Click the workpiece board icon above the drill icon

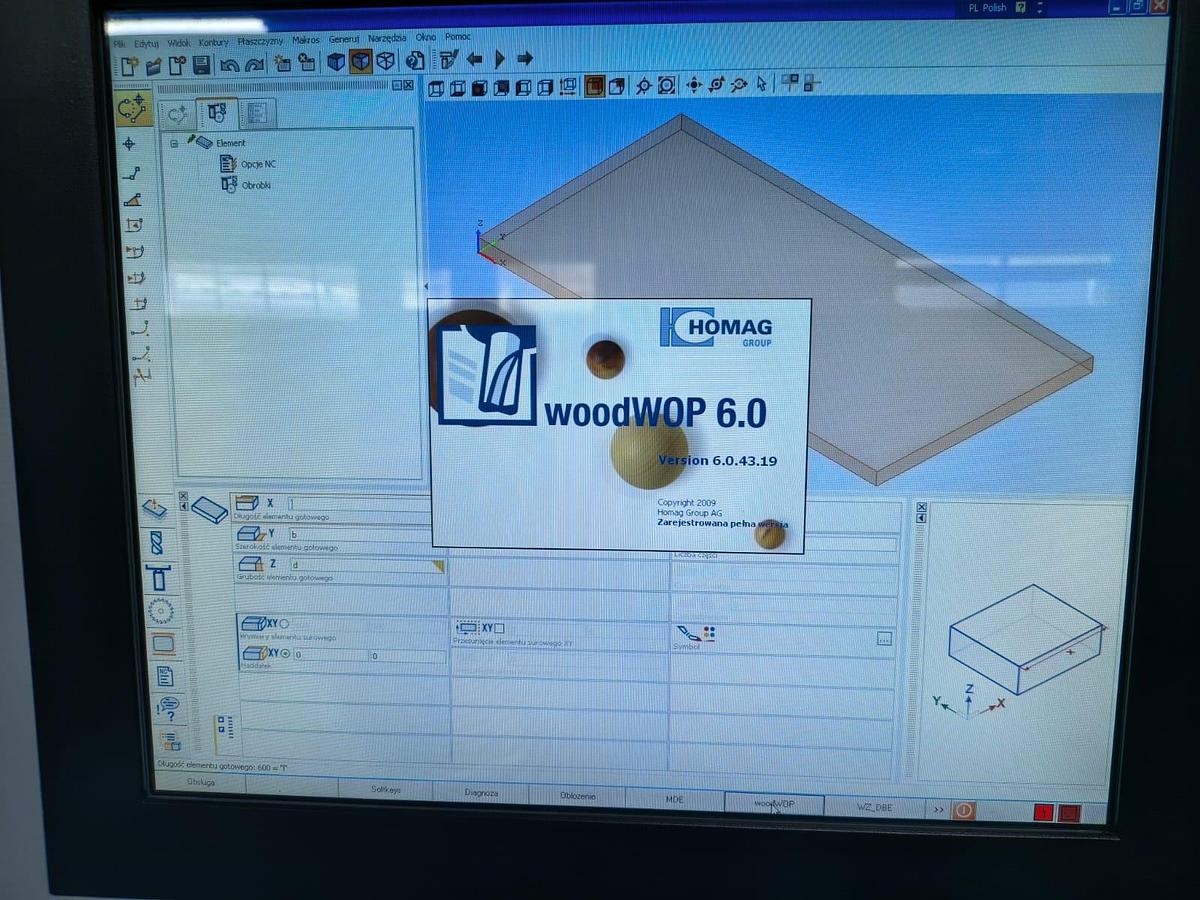pyautogui.click(x=153, y=509)
